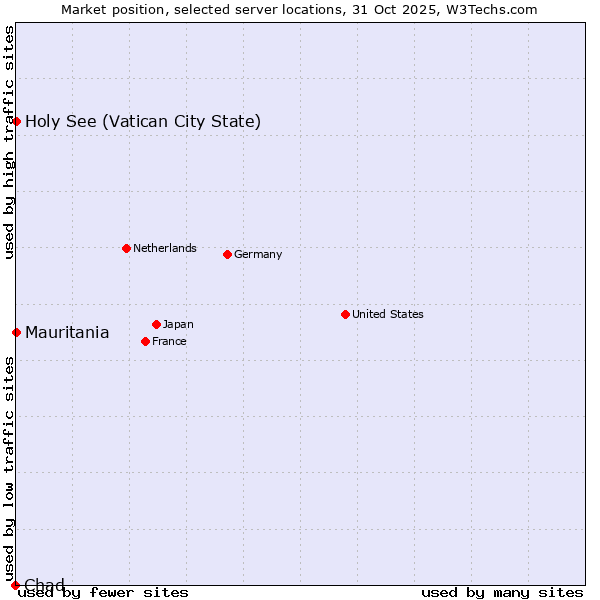Click the United States text label
600x600 pixels.
click(x=387, y=314)
